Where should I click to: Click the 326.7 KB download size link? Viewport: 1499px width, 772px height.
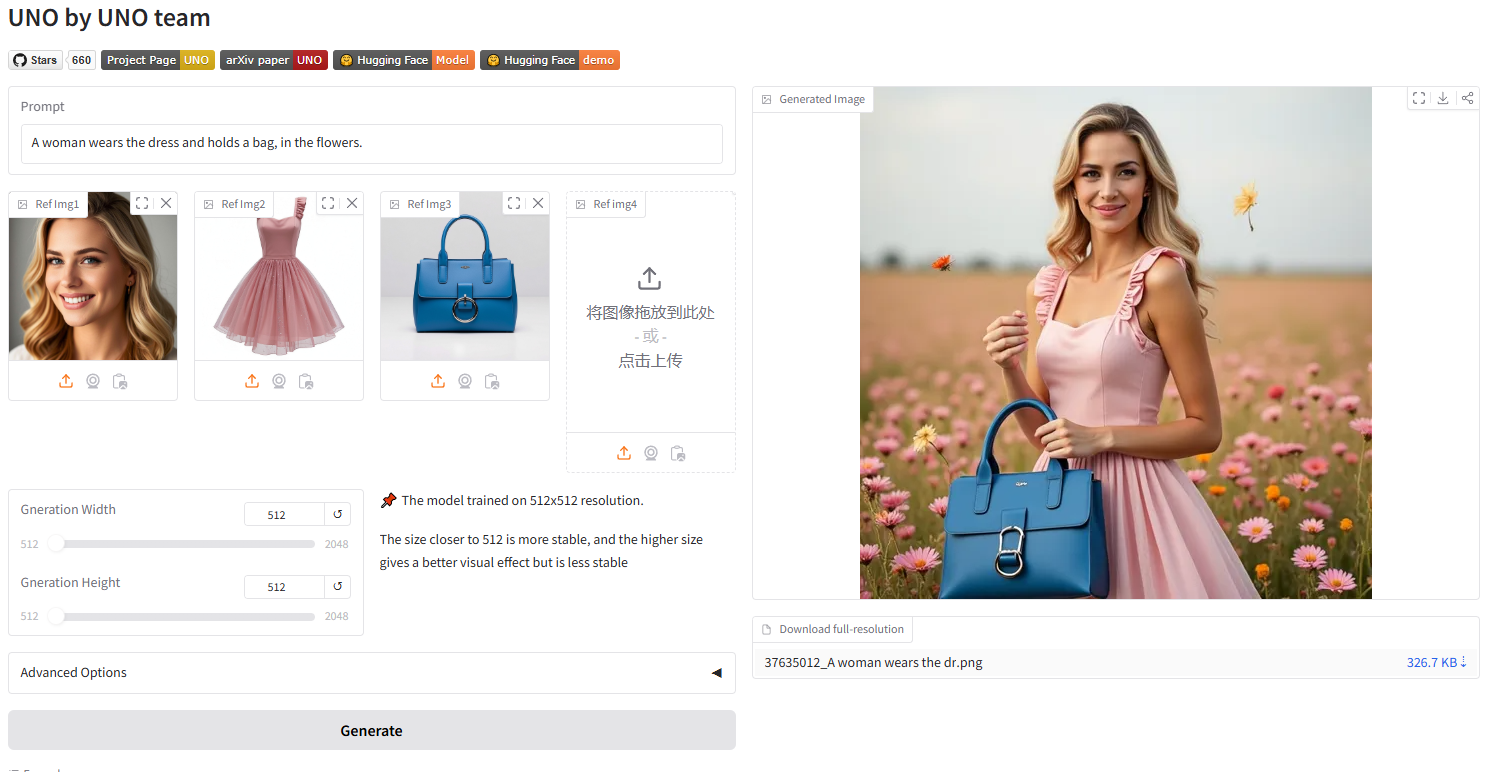click(1437, 663)
